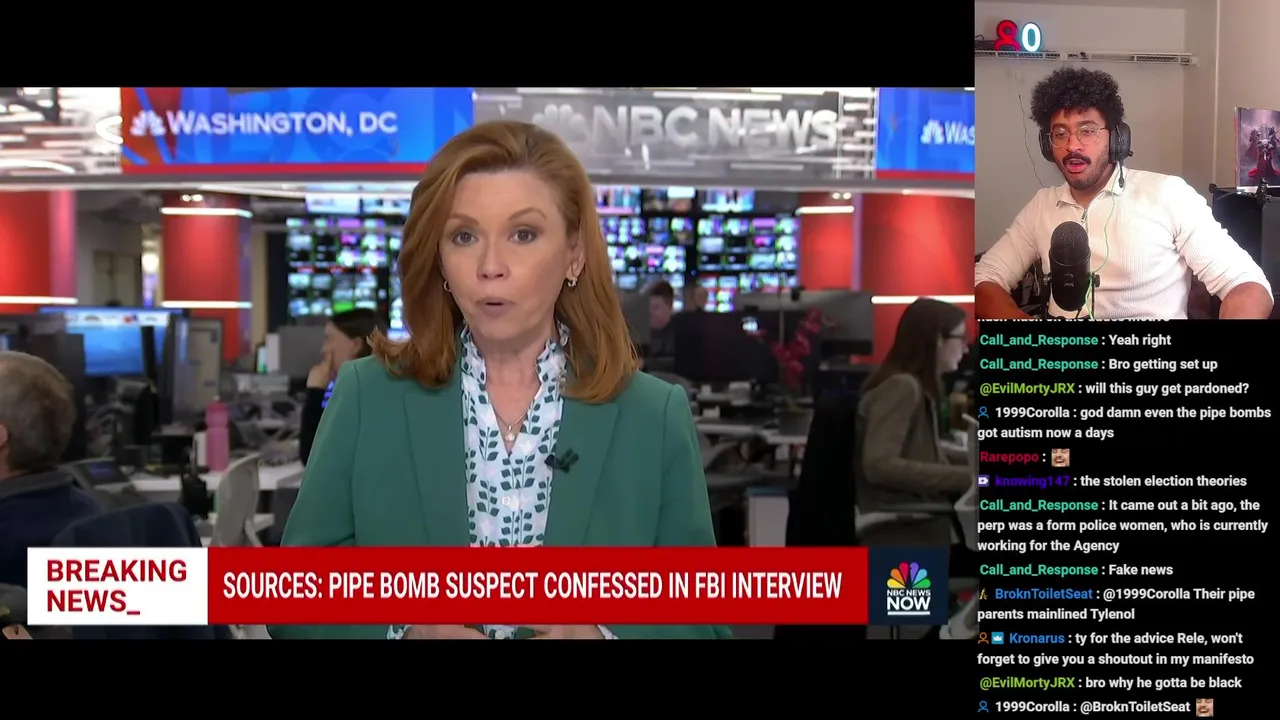Click 'working for the Agency' chat line

[1048, 546]
